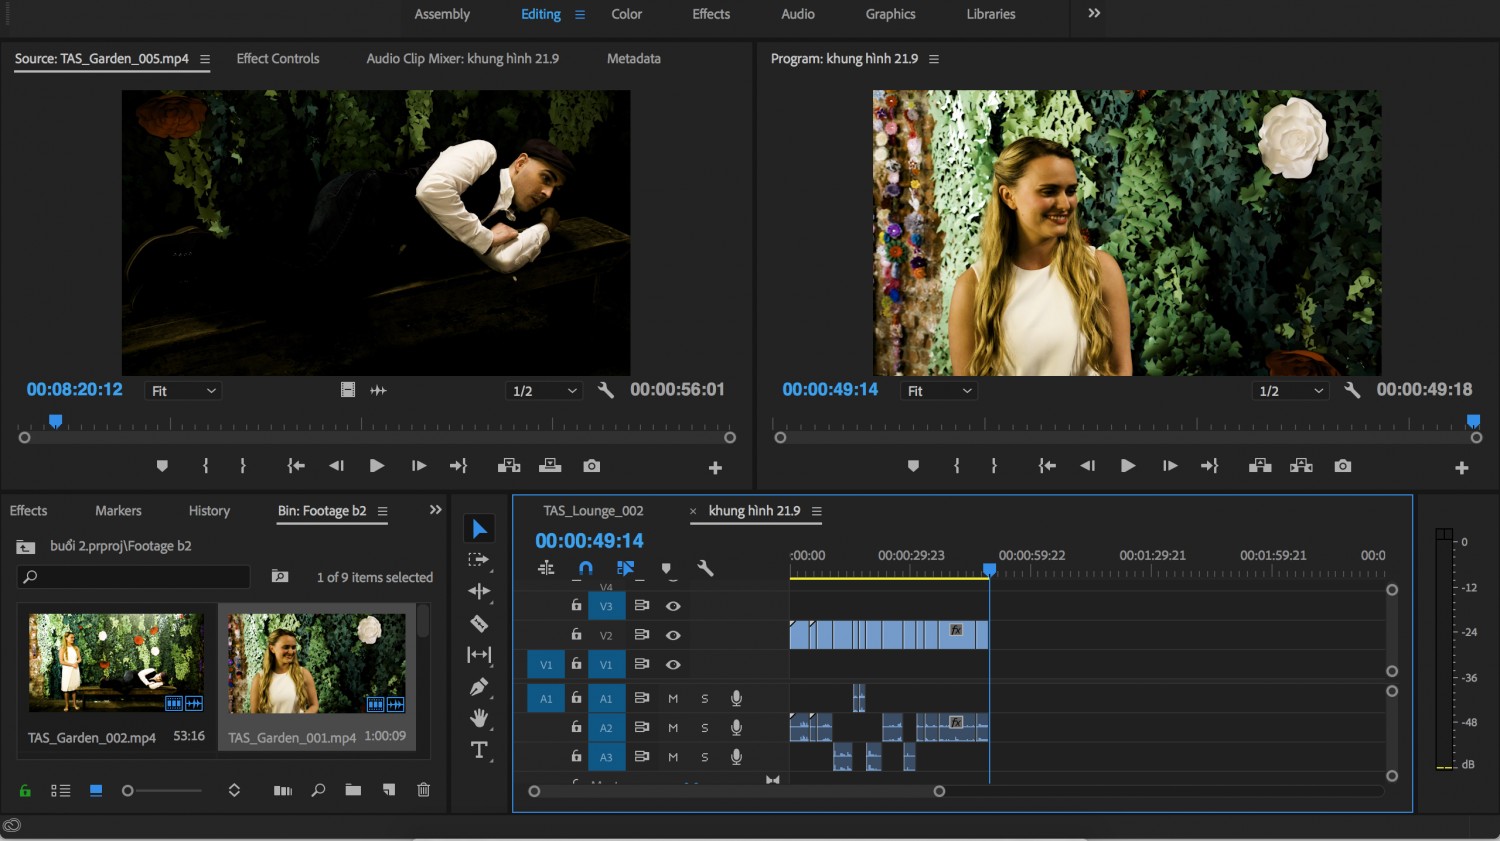1500x841 pixels.
Task: Play the Source monitor clip
Action: [376, 466]
